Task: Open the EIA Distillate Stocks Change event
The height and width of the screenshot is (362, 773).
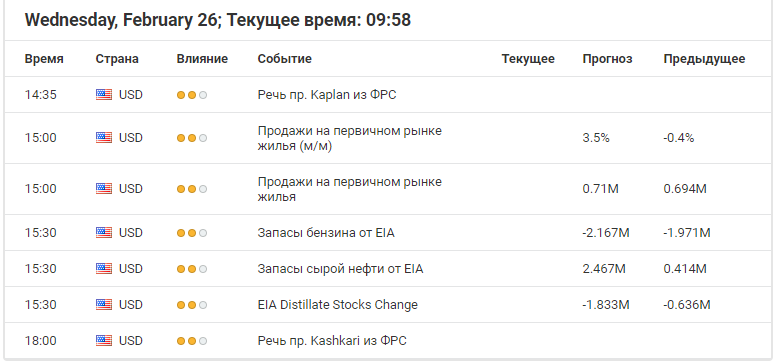Action: click(338, 305)
